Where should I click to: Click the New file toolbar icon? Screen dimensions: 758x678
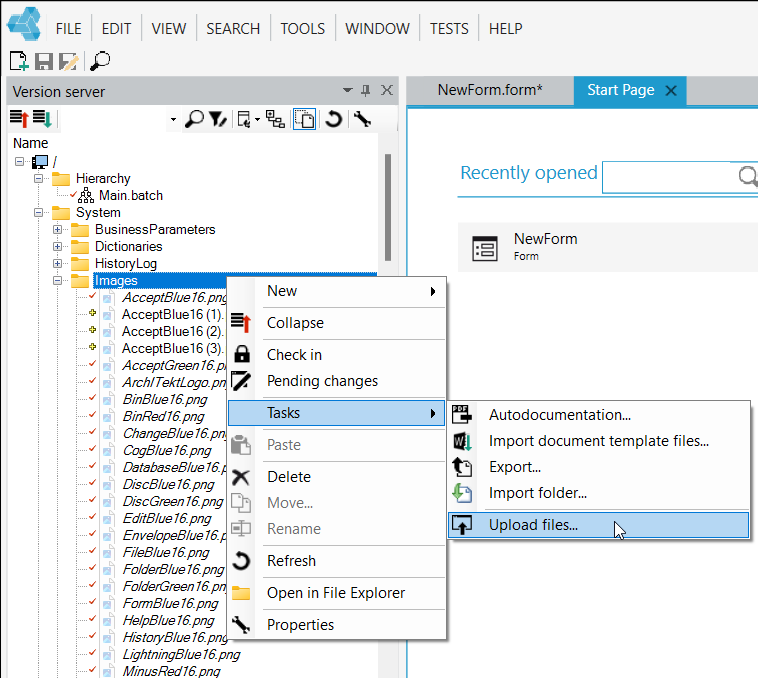pos(19,61)
